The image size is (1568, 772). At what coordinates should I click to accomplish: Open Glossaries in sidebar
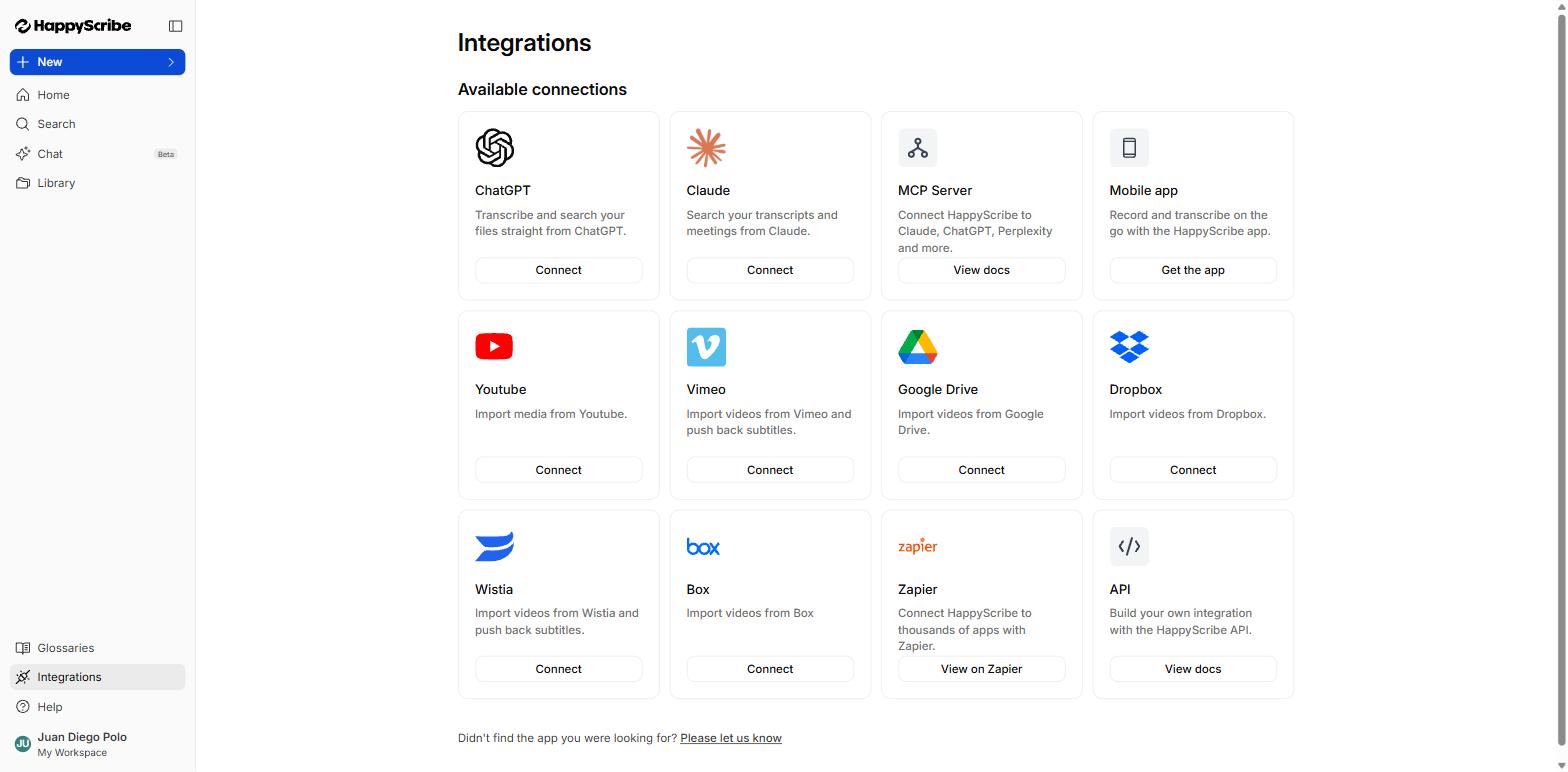tap(97, 648)
